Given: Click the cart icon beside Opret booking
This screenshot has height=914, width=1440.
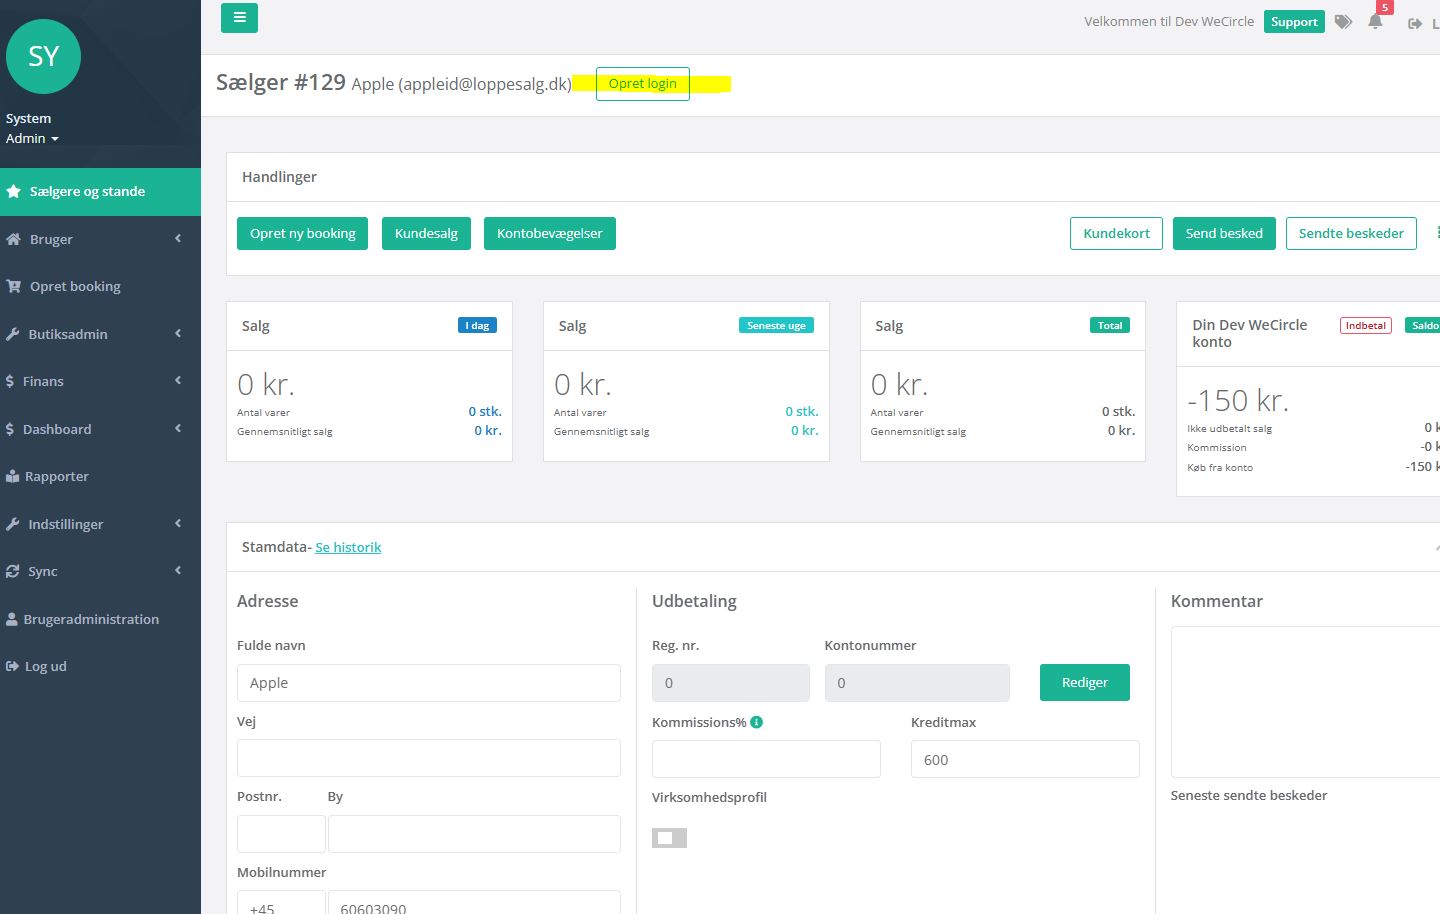Looking at the screenshot, I should click(x=14, y=286).
